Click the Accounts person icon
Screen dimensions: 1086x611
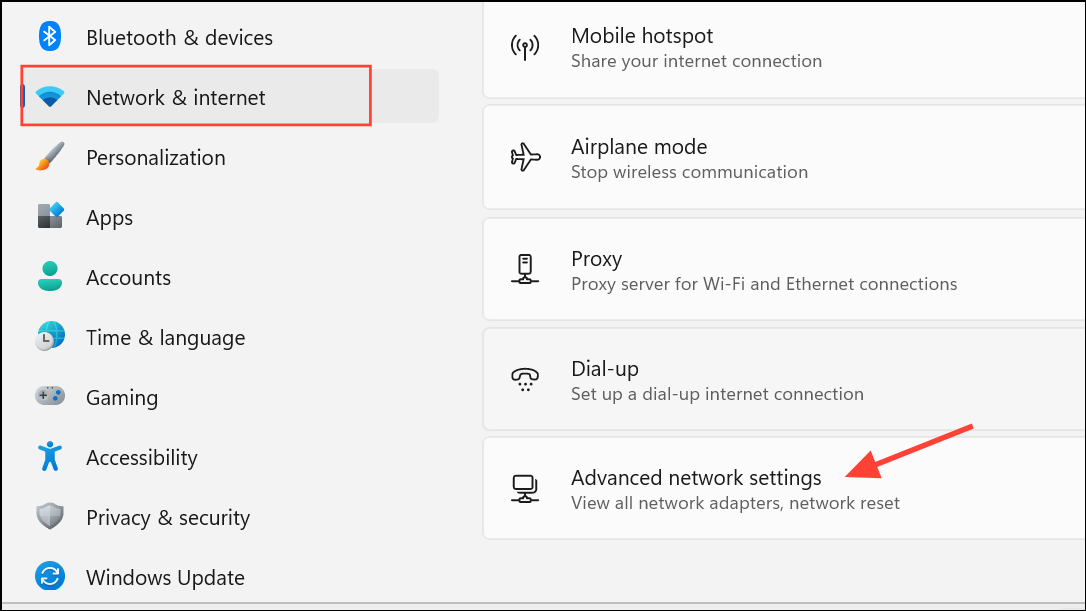point(50,276)
